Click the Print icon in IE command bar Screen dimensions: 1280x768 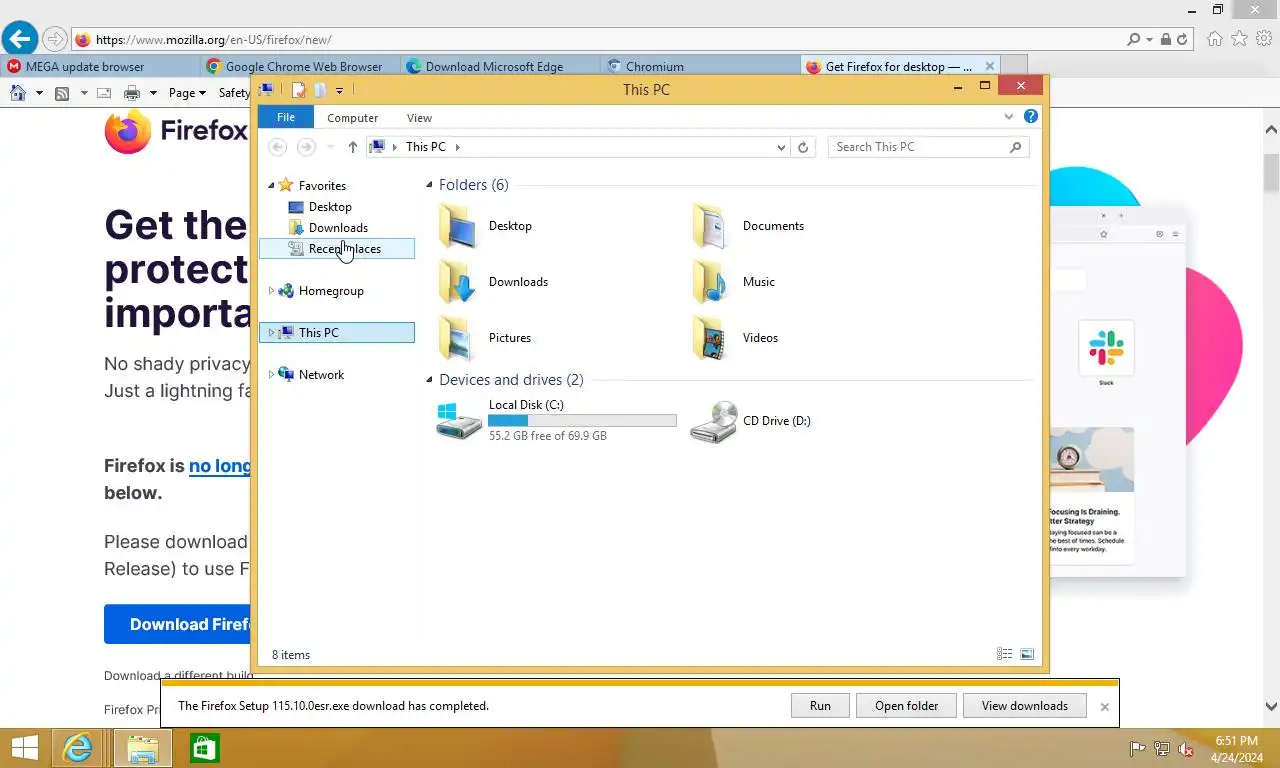click(x=132, y=93)
